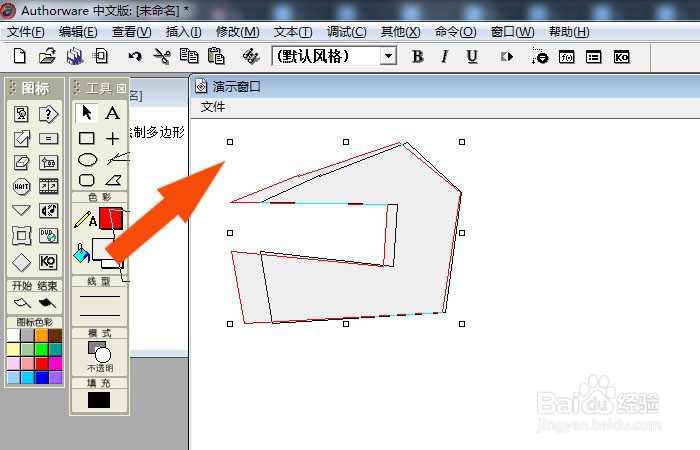
Task: Toggle Underline text formatting
Action: (x=472, y=57)
